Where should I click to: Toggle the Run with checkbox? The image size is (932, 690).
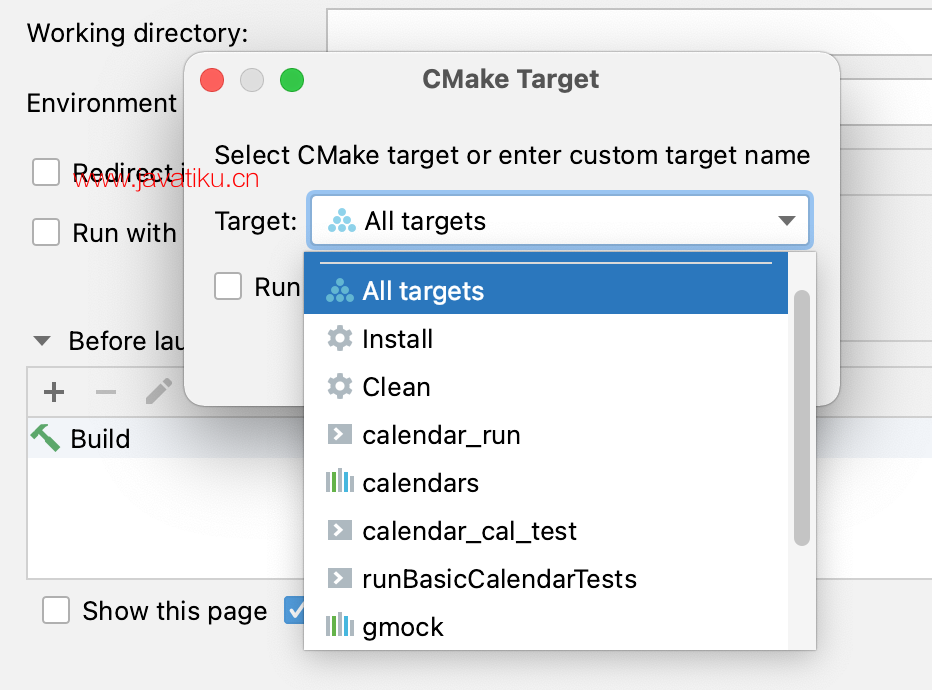coord(46,232)
